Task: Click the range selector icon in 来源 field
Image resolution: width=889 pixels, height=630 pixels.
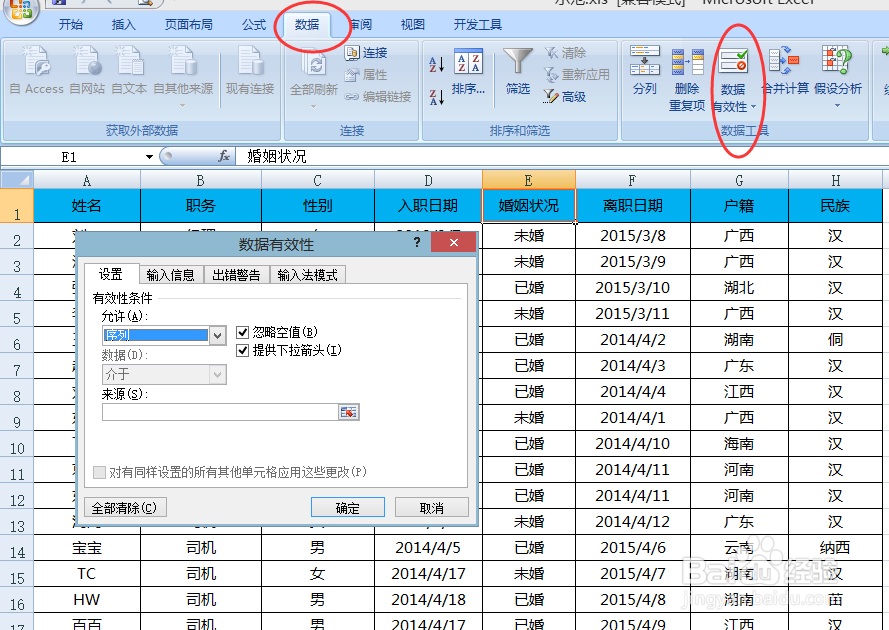Action: coord(349,412)
